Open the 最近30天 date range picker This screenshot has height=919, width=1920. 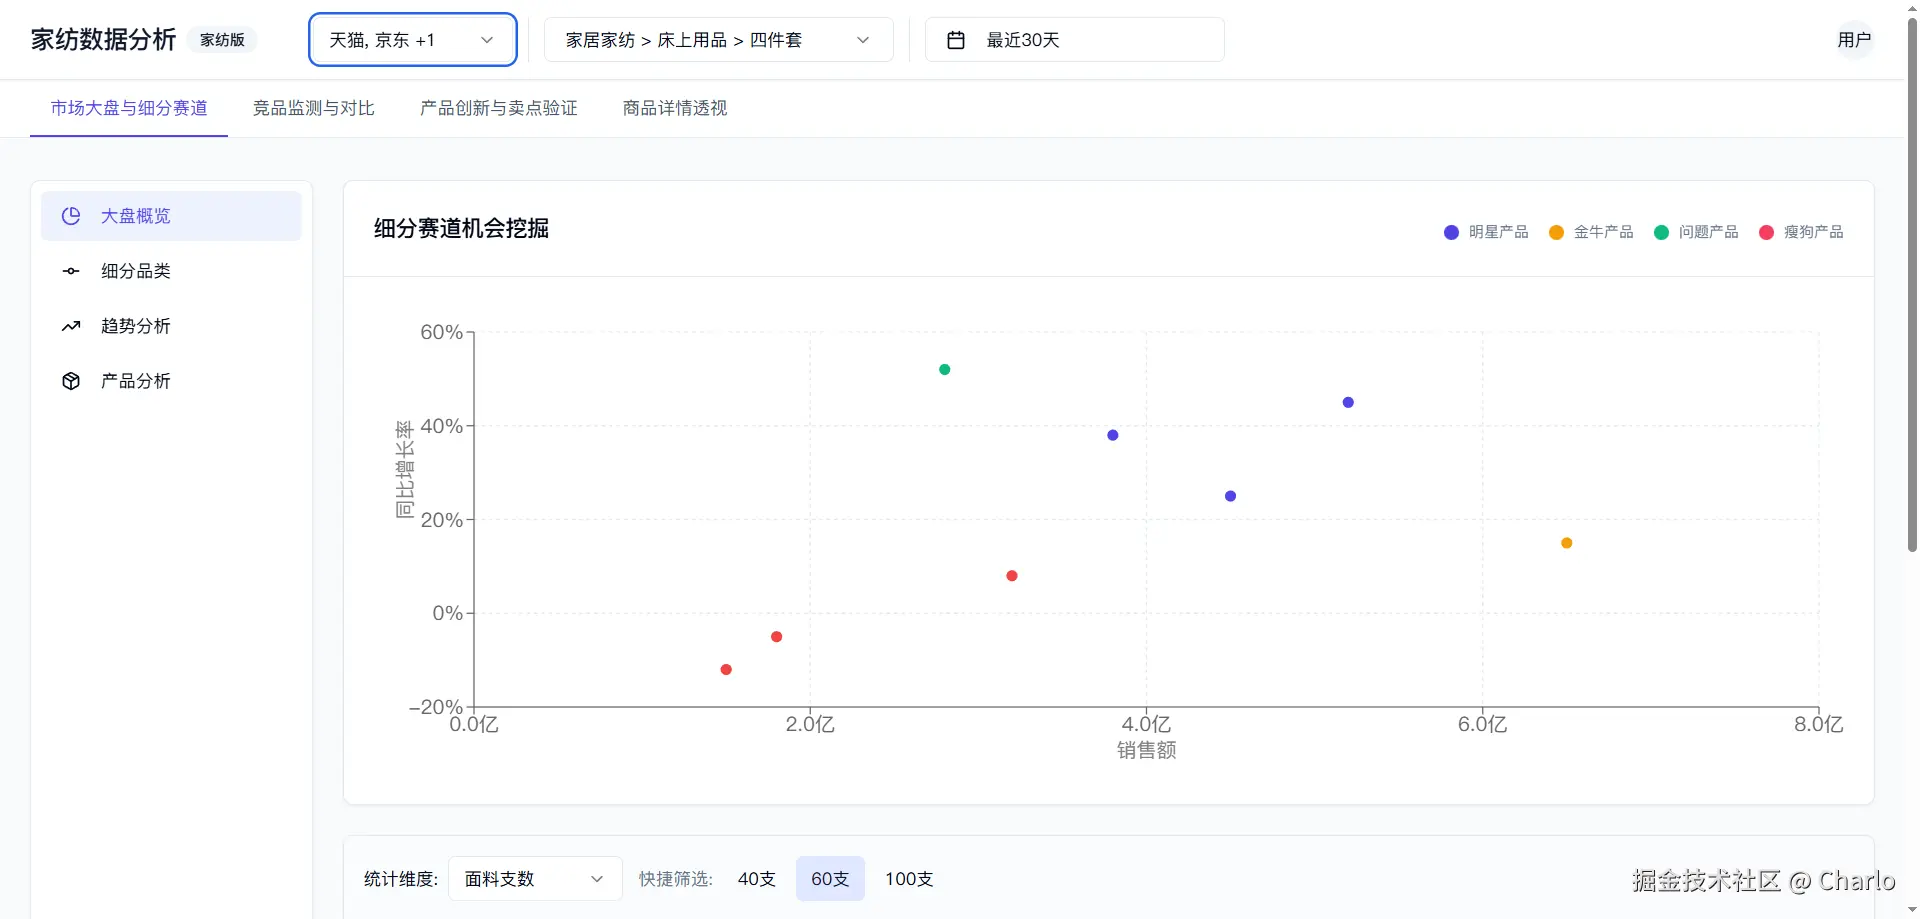coord(1074,40)
